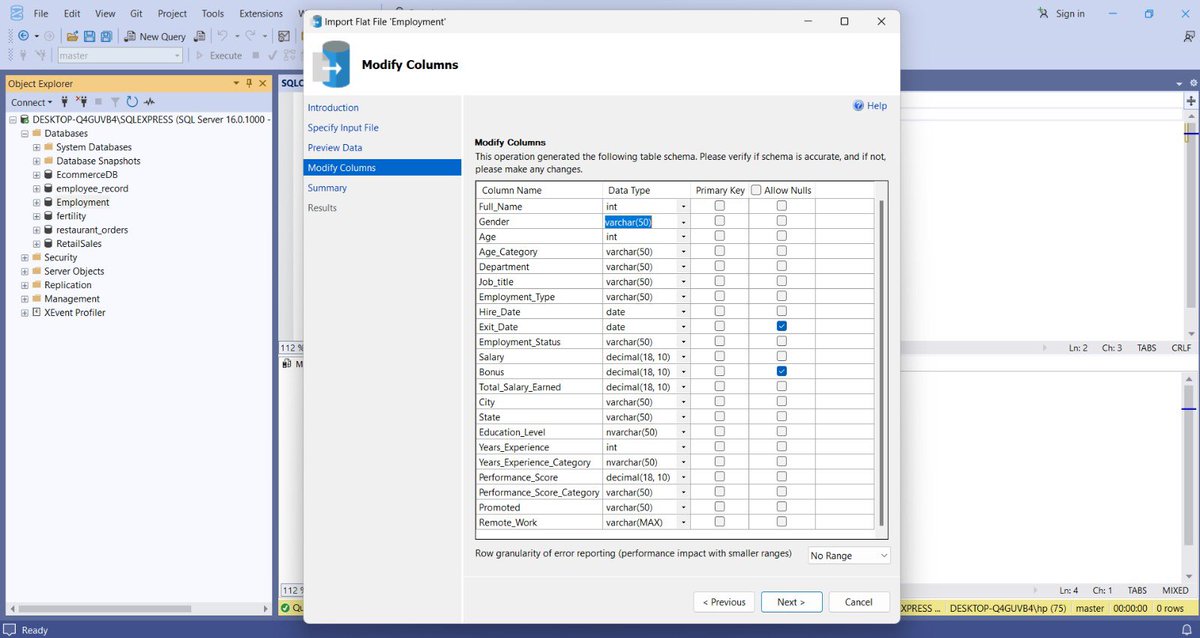Go to the Preview Data step
Viewport: 1200px width, 638px height.
[335, 148]
